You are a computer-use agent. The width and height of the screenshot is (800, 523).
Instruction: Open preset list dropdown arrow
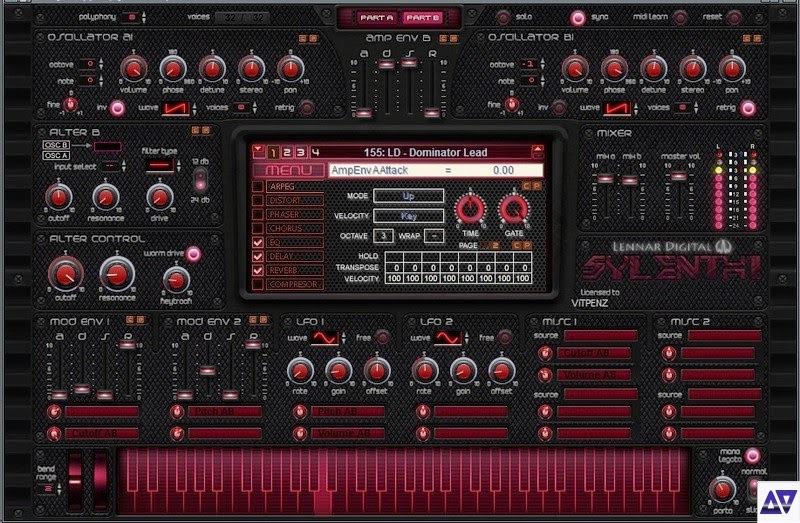[258, 150]
